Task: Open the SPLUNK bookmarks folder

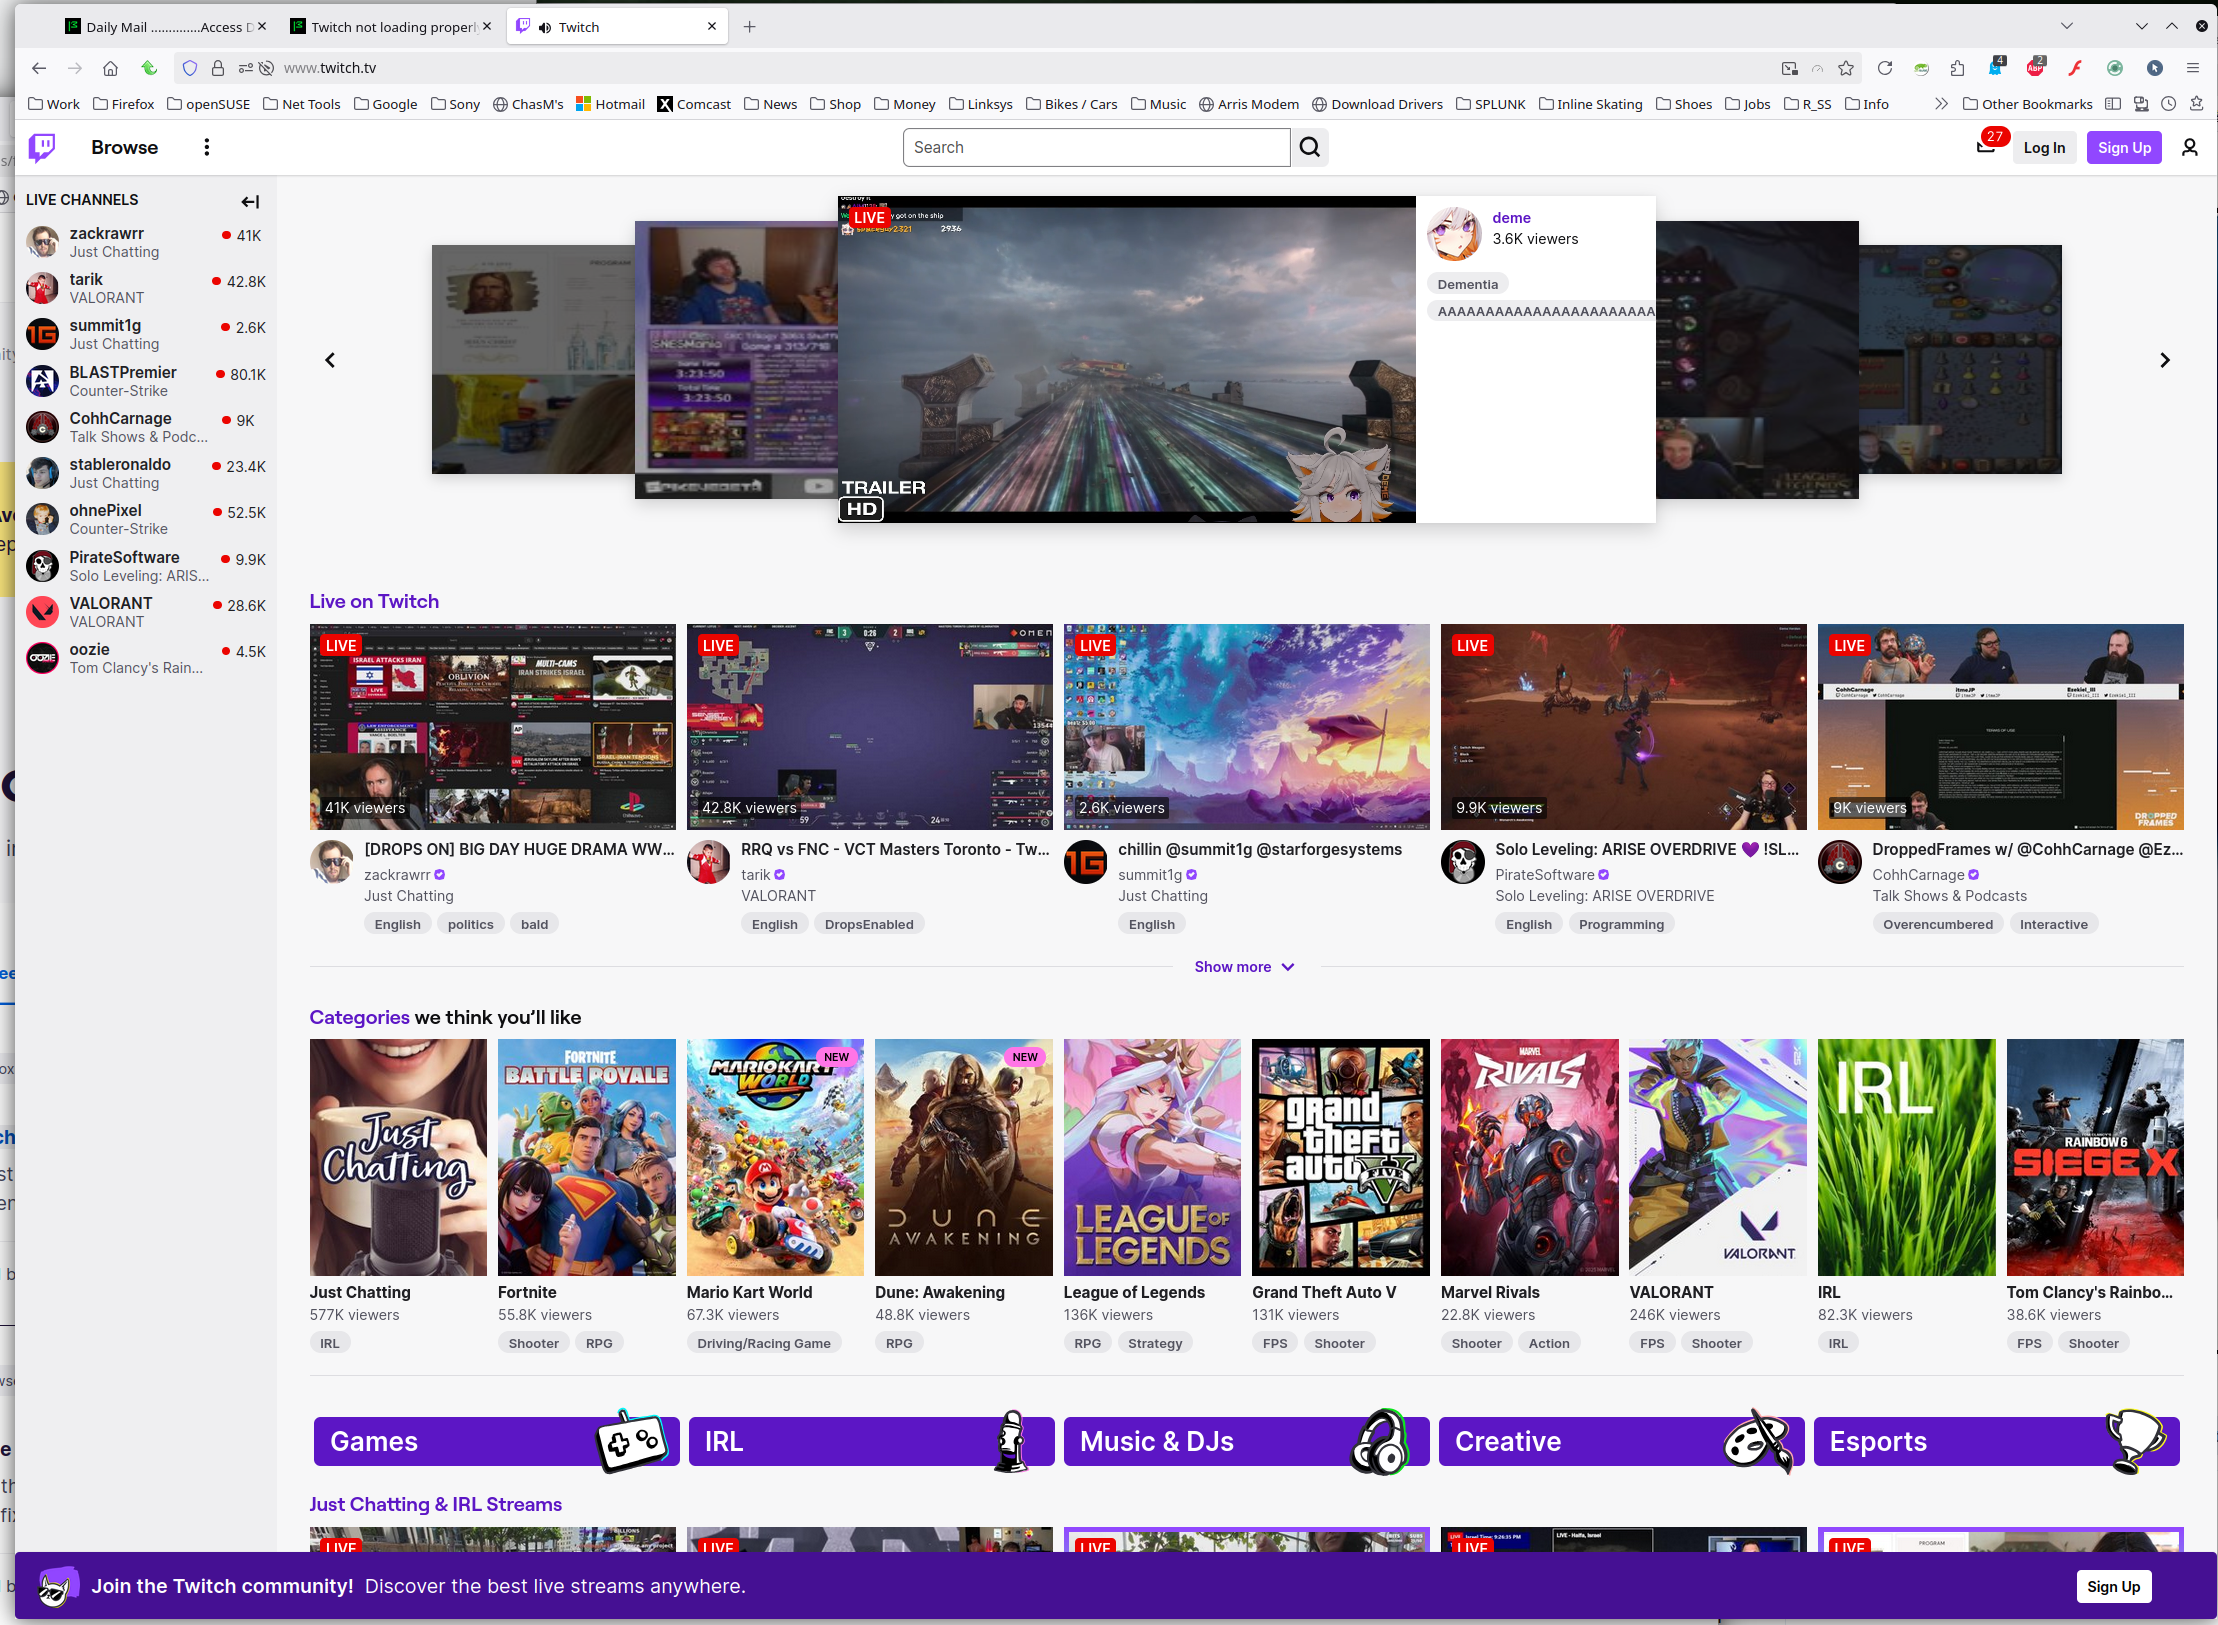Action: [x=1491, y=104]
